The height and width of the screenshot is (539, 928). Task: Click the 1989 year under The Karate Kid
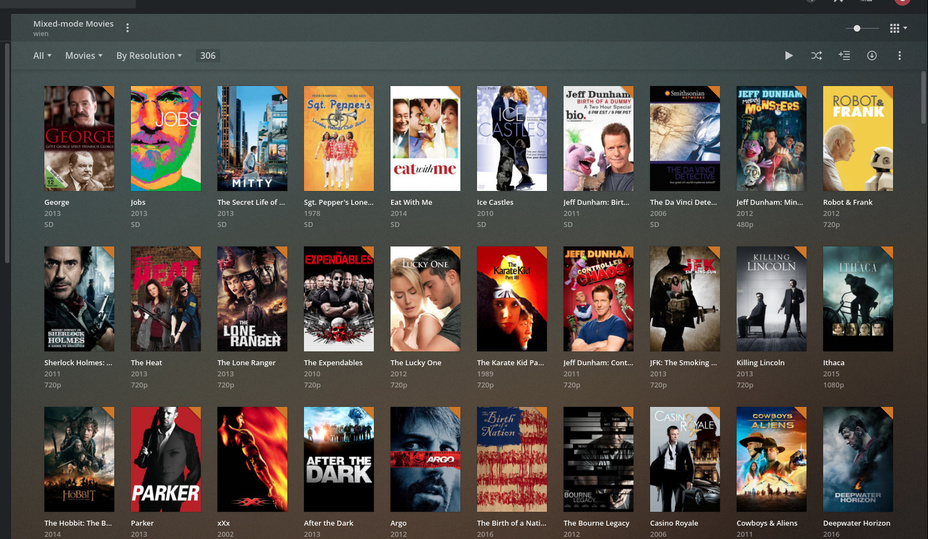click(485, 374)
